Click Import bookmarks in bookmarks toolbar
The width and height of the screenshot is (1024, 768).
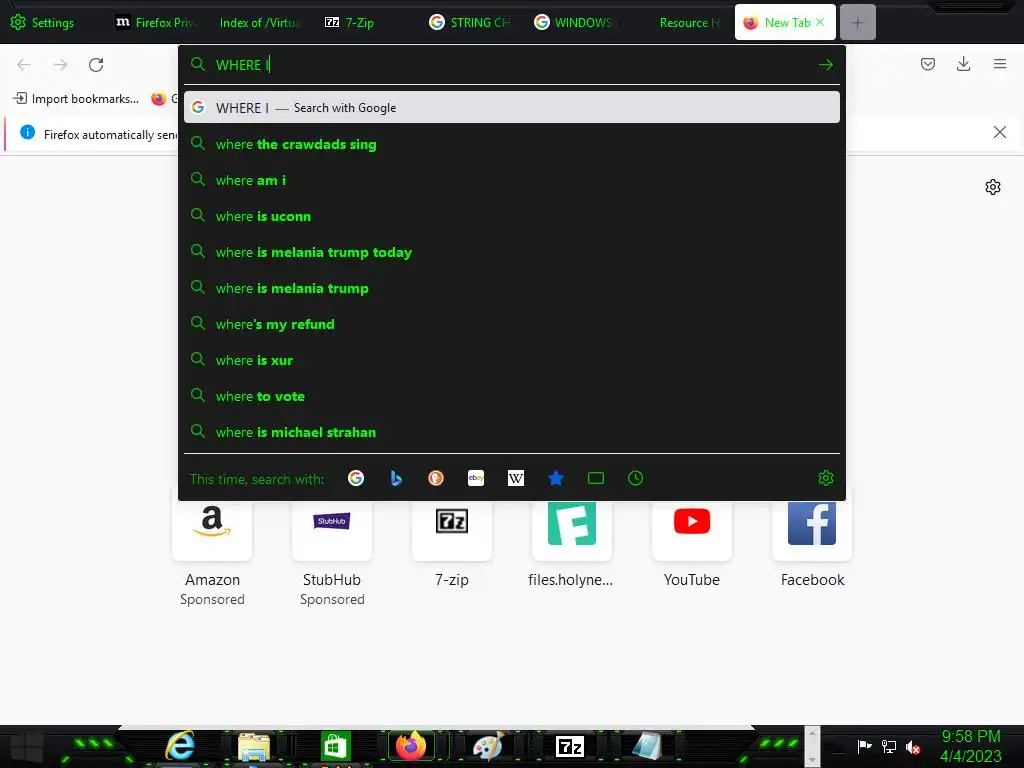pos(76,99)
